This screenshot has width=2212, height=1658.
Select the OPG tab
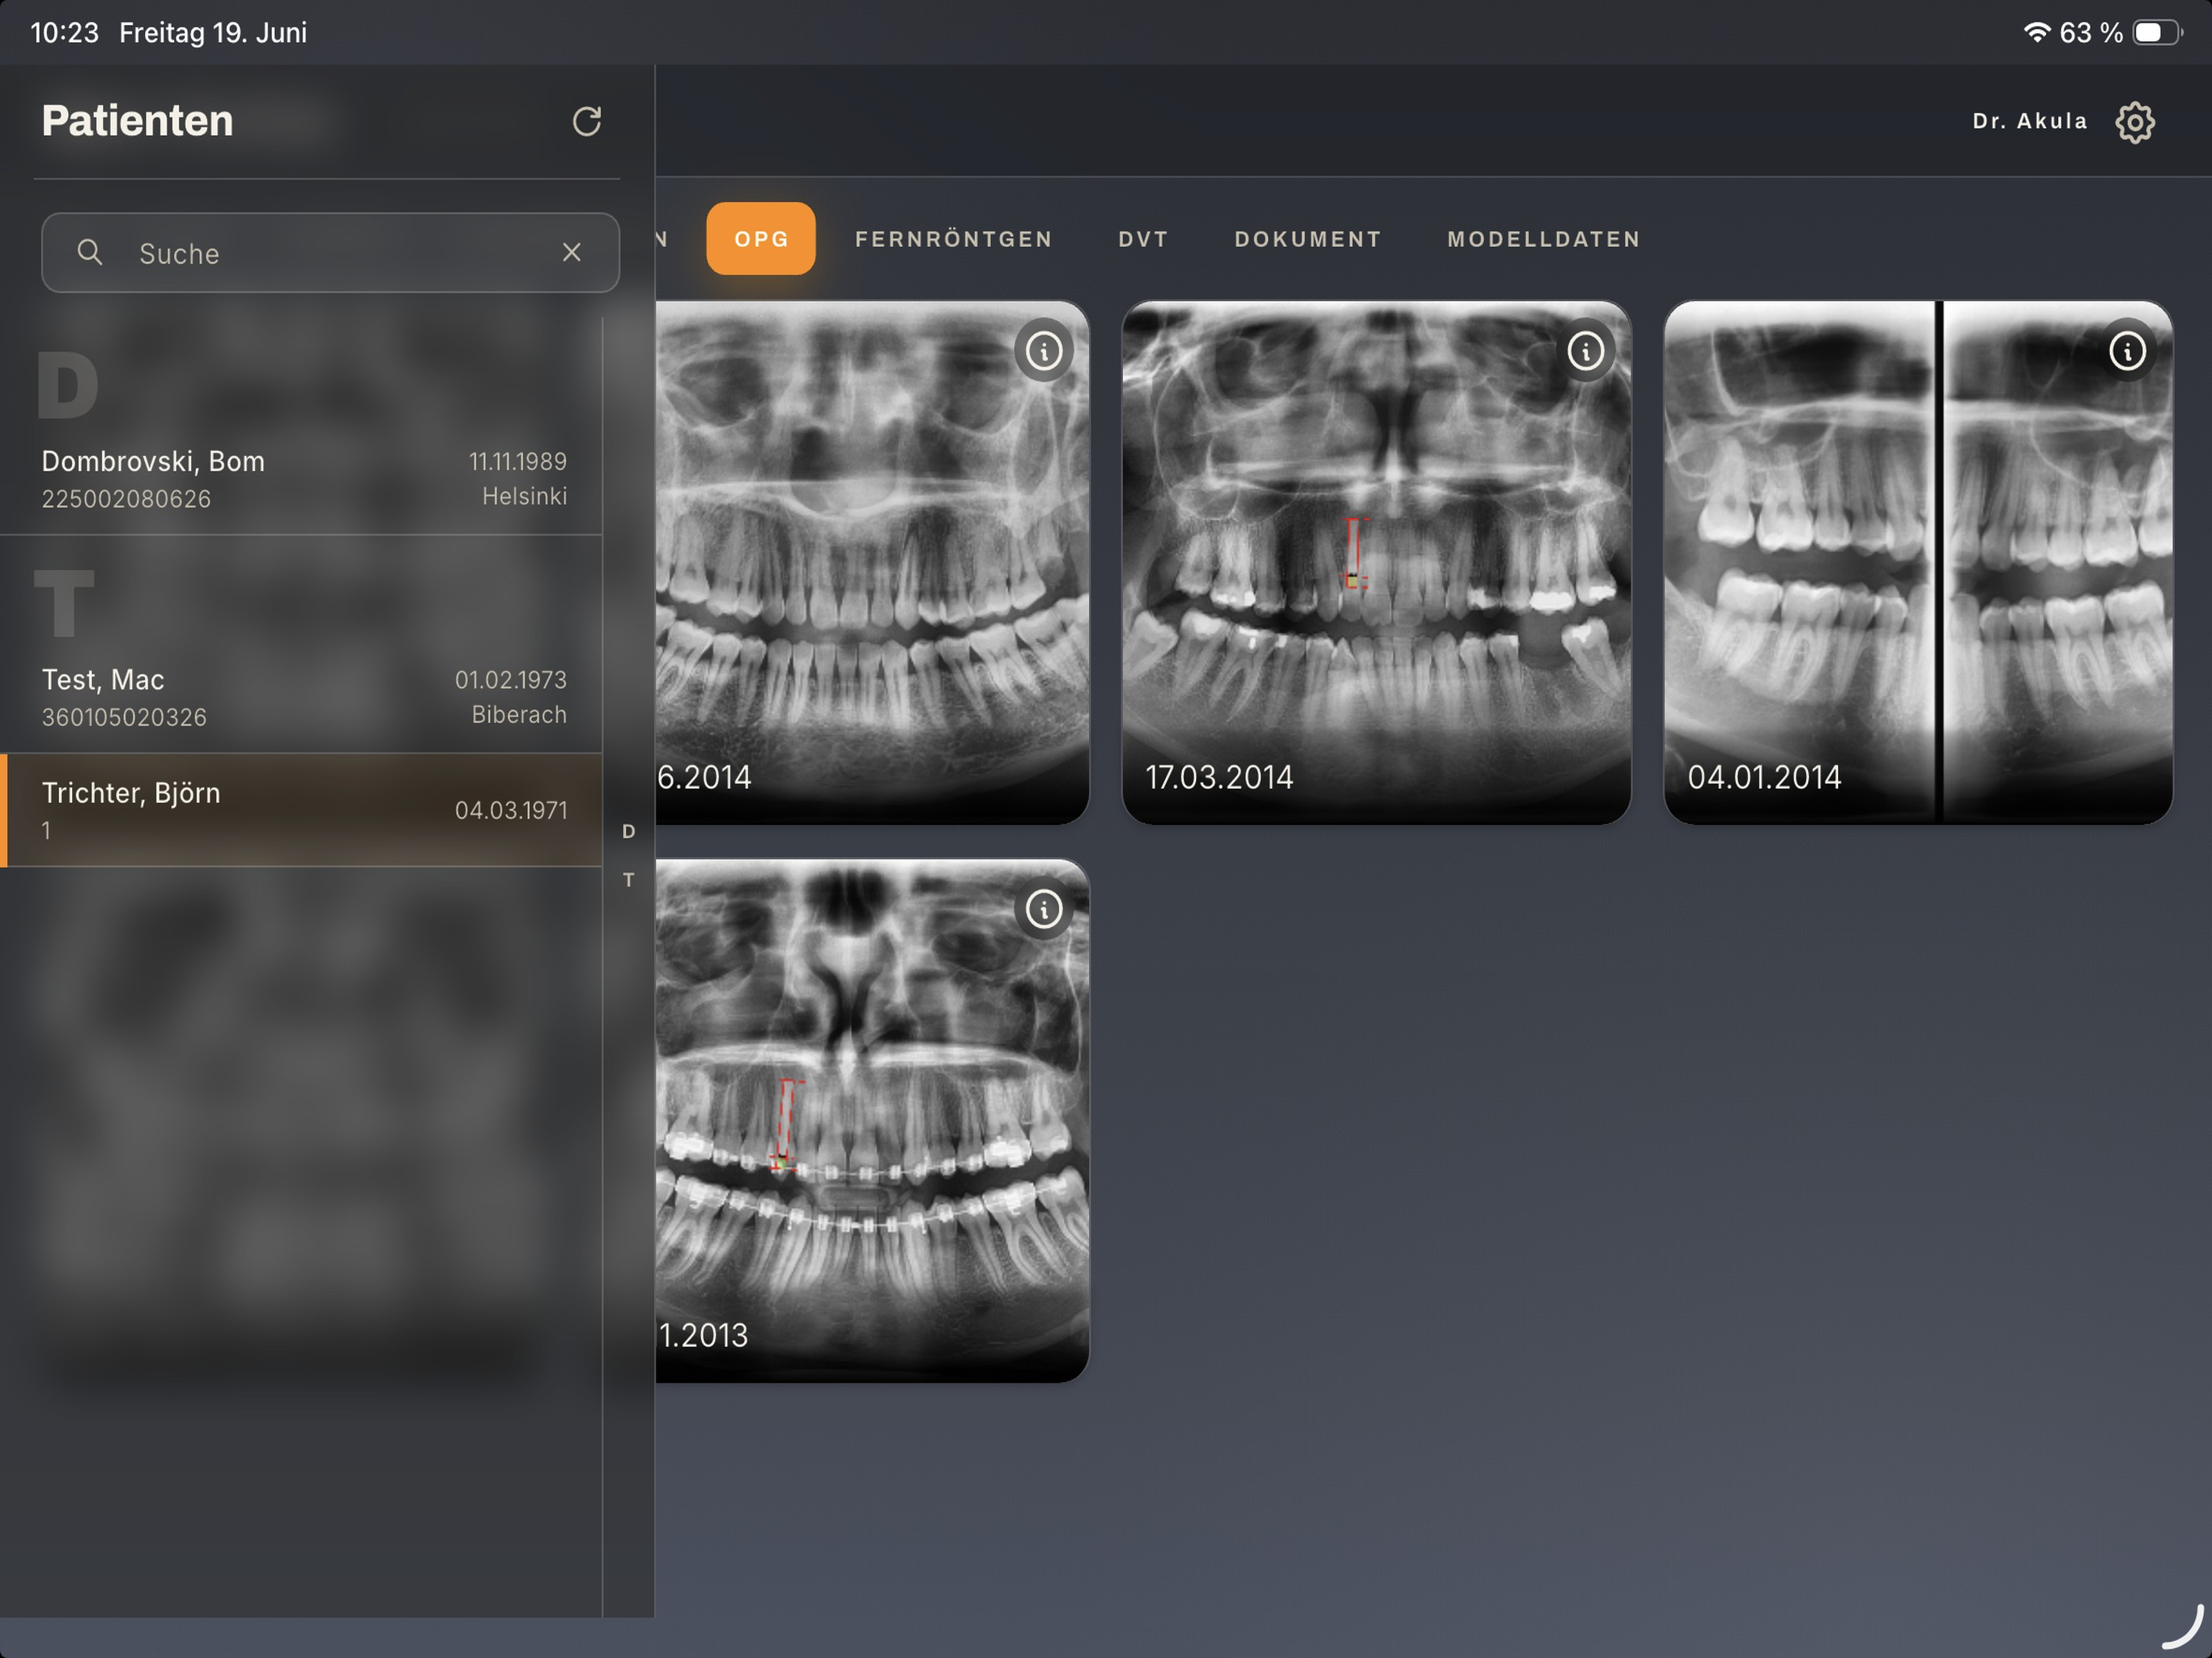tap(761, 239)
